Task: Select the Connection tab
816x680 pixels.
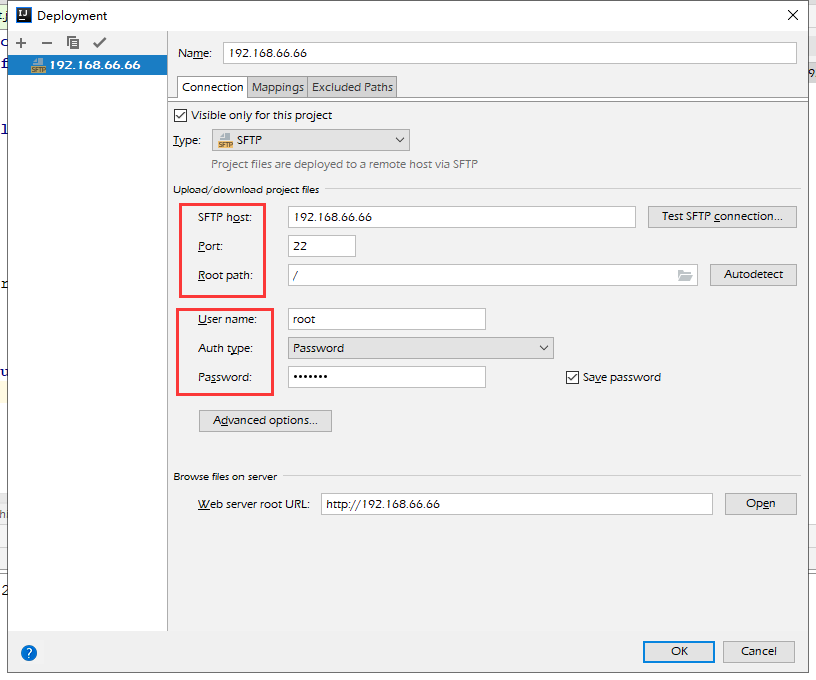Action: (212, 87)
